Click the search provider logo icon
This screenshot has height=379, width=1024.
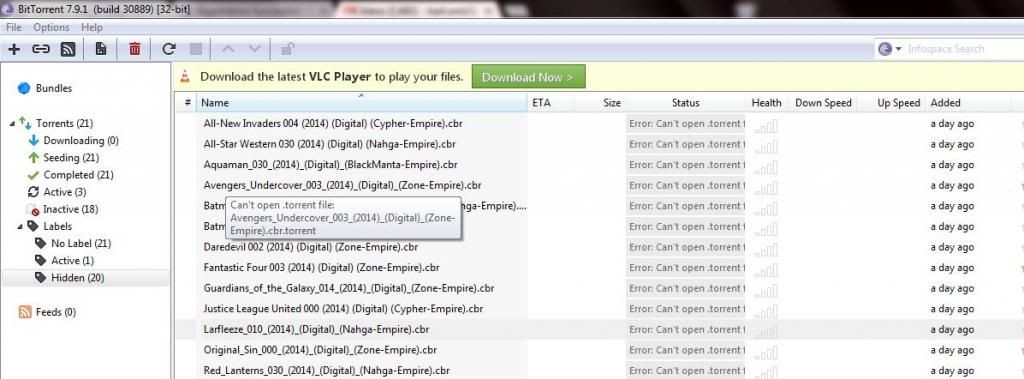click(x=885, y=49)
